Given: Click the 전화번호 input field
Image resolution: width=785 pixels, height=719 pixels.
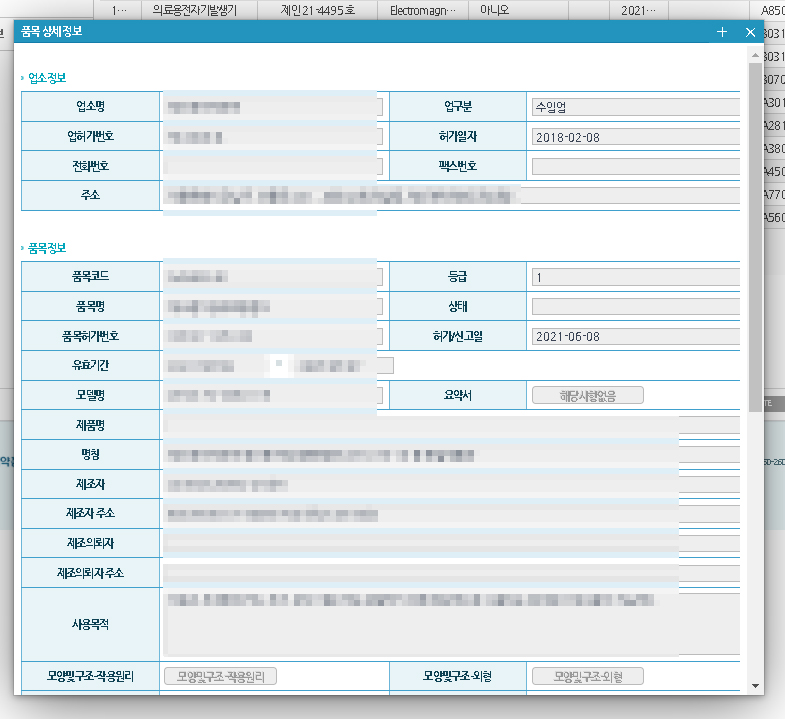Looking at the screenshot, I should (x=273, y=166).
